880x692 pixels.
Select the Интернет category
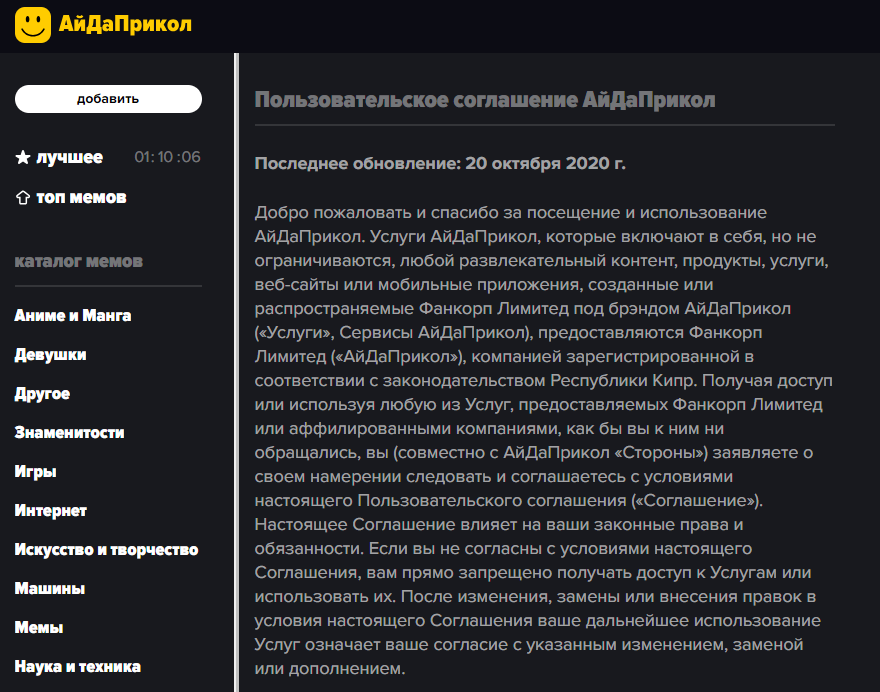51,511
